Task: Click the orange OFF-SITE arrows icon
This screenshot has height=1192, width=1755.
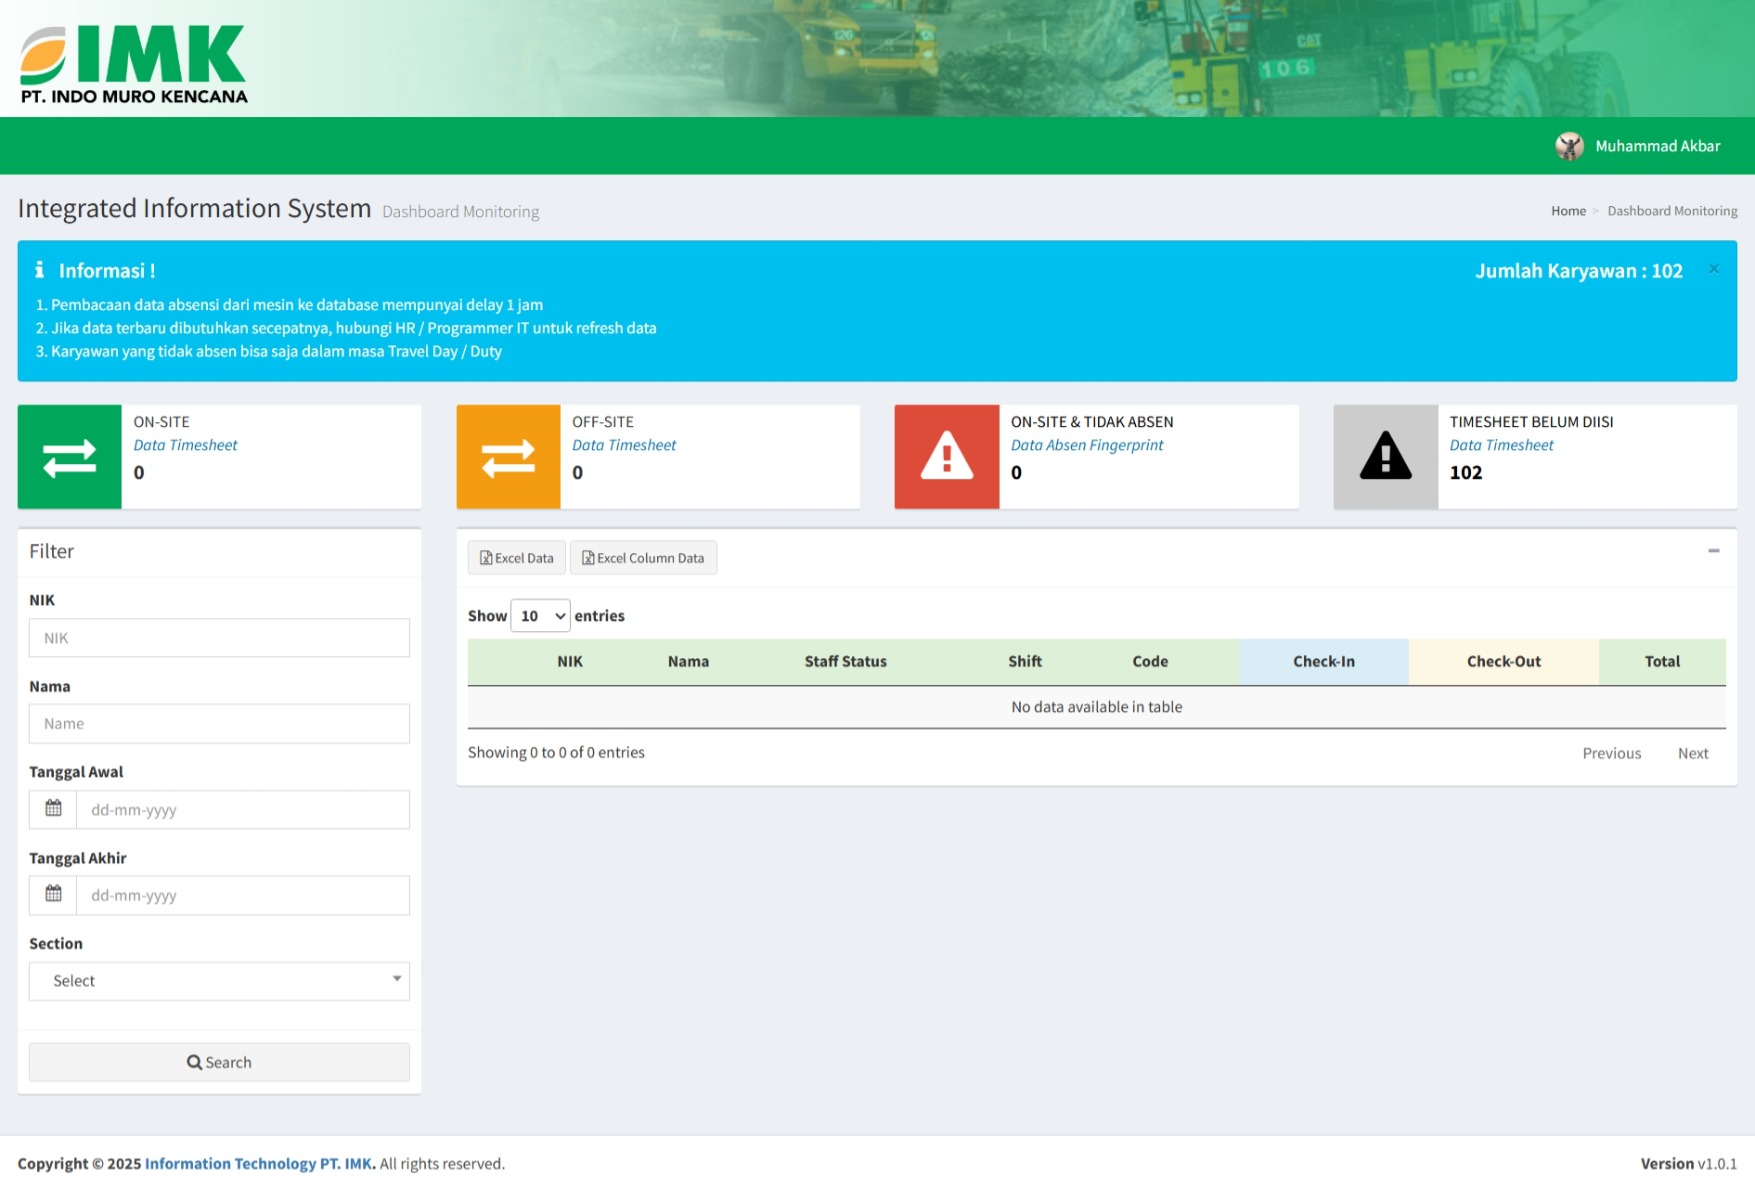Action: pyautogui.click(x=508, y=457)
